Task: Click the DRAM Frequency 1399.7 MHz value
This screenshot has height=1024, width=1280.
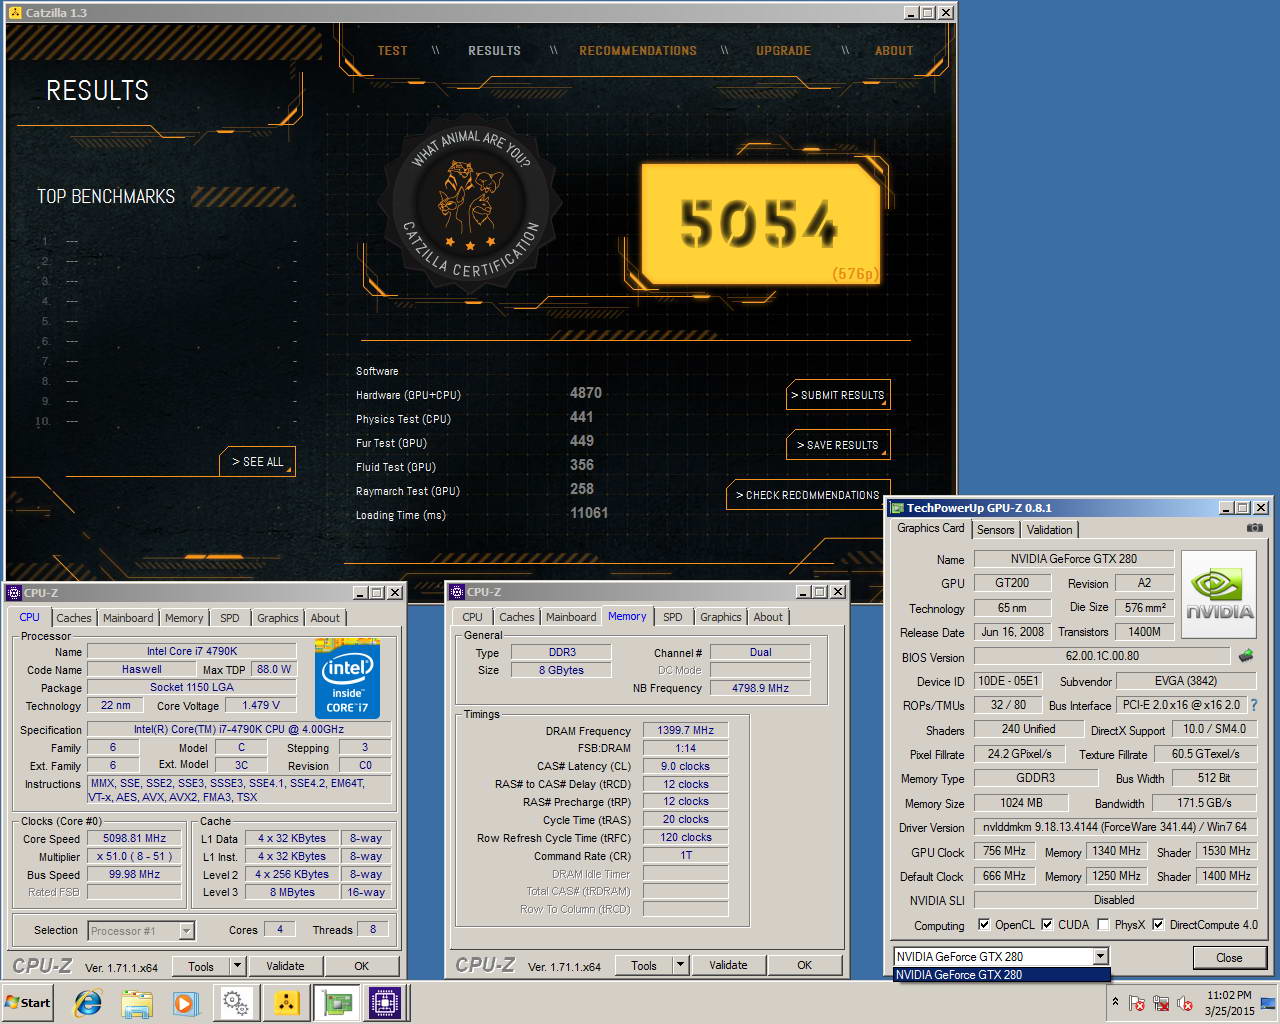Action: [x=686, y=730]
